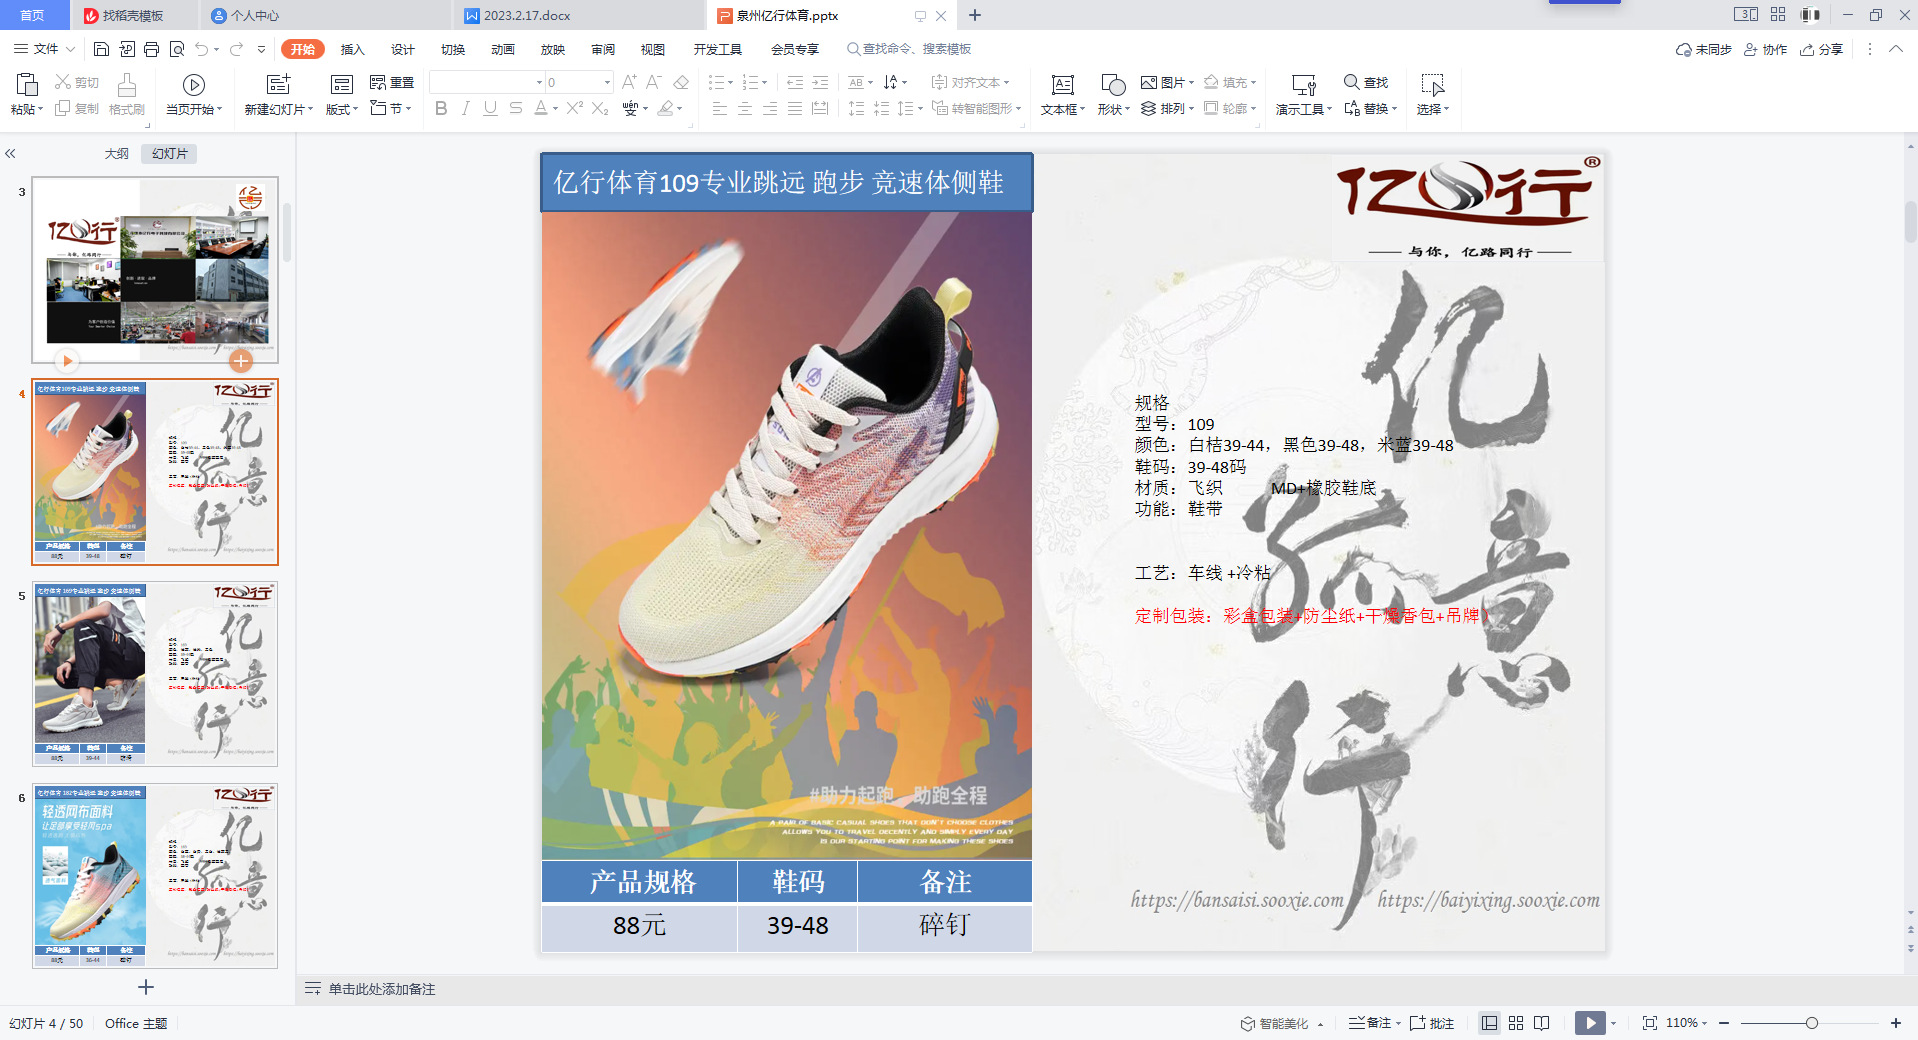Click the Subscript icon
This screenshot has width=1918, height=1040.
coord(600,108)
